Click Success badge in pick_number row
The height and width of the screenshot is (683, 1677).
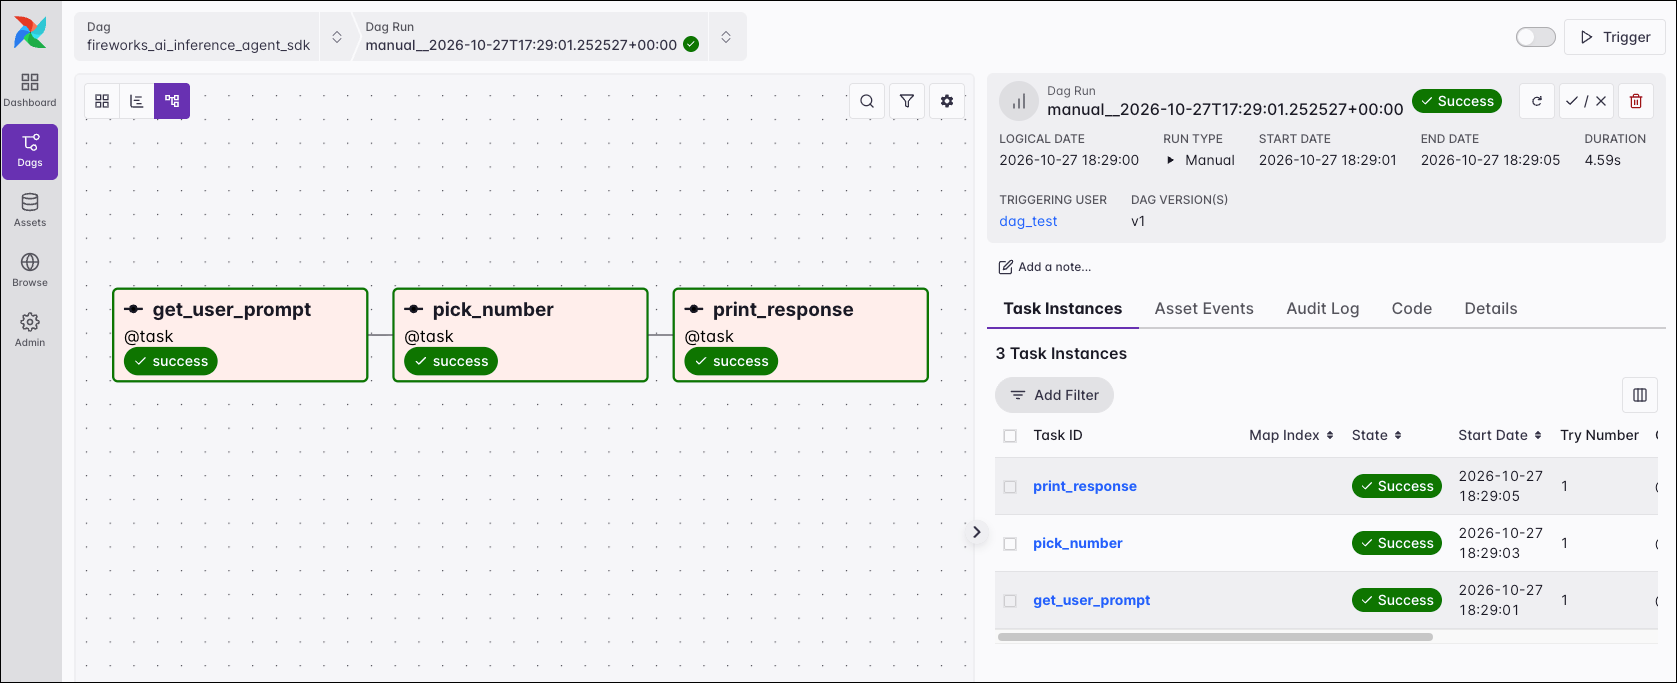coord(1397,543)
